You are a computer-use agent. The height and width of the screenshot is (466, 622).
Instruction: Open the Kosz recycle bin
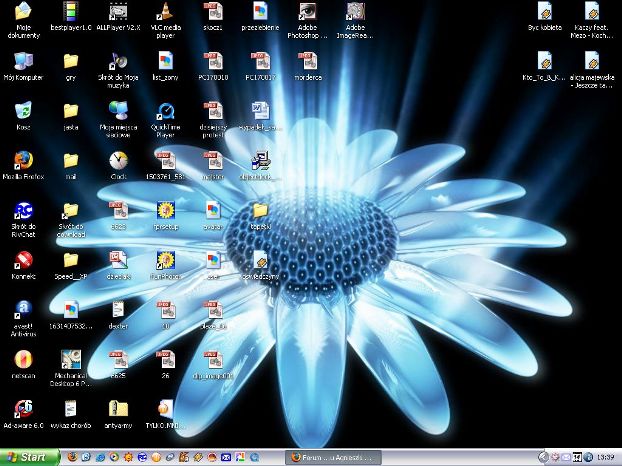[23, 110]
